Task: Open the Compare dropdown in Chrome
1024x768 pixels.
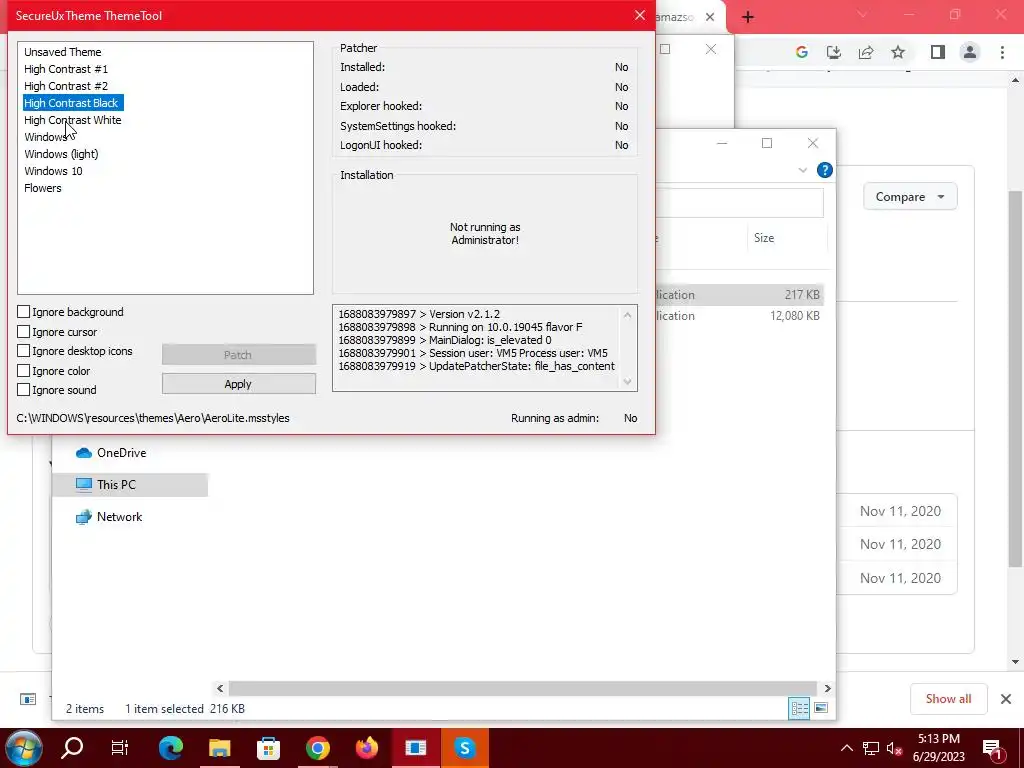Action: 910,197
